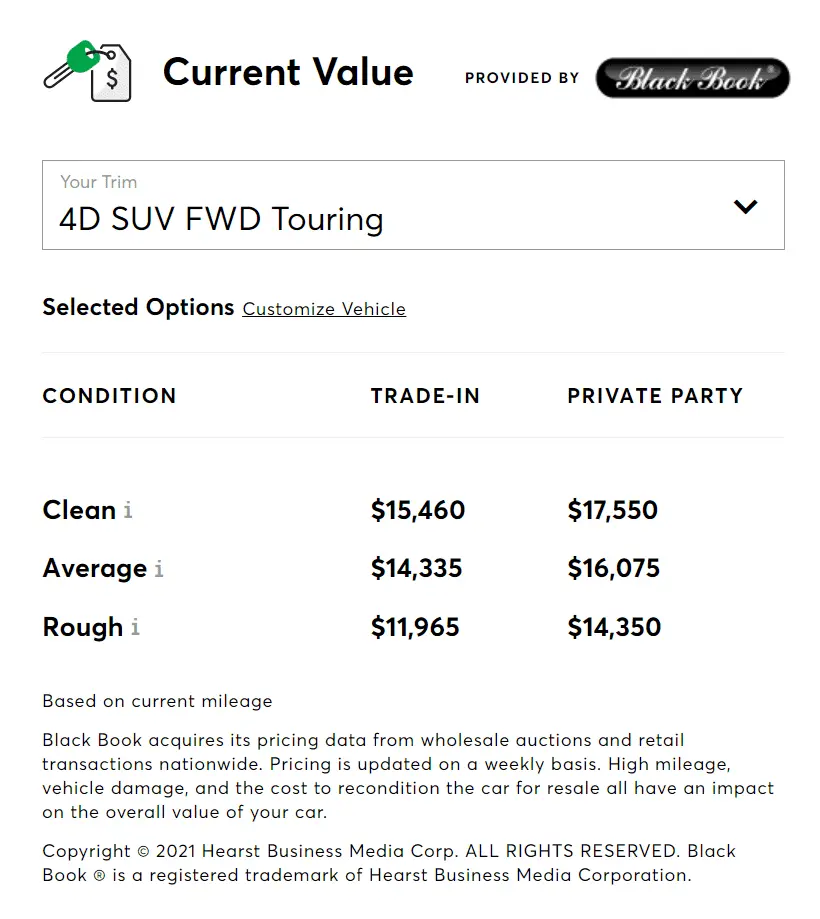Screen dimensions: 820x919
Task: Open the Customize Vehicle link
Action: coord(324,309)
